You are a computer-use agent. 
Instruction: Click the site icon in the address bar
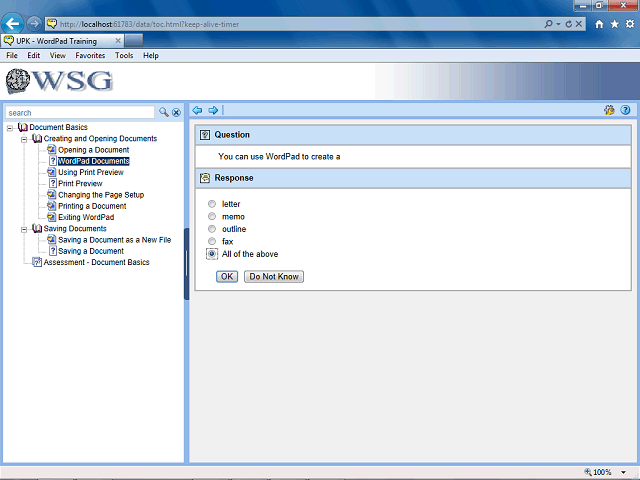click(x=52, y=24)
